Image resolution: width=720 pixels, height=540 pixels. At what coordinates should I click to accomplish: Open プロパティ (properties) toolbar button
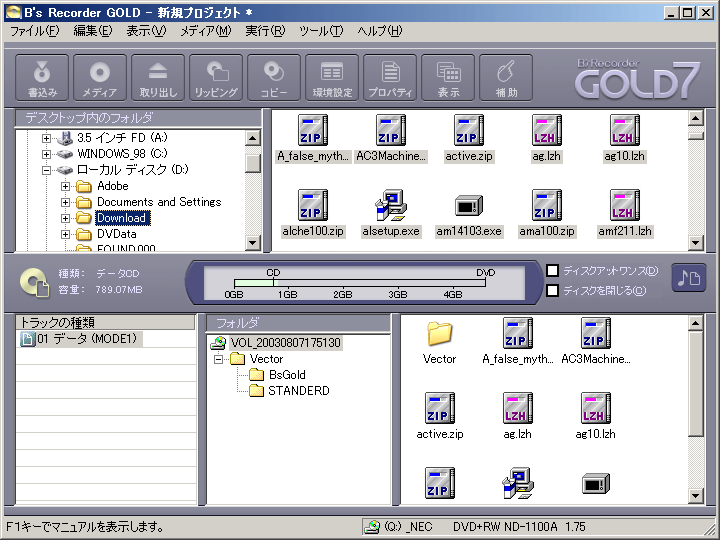(x=390, y=77)
